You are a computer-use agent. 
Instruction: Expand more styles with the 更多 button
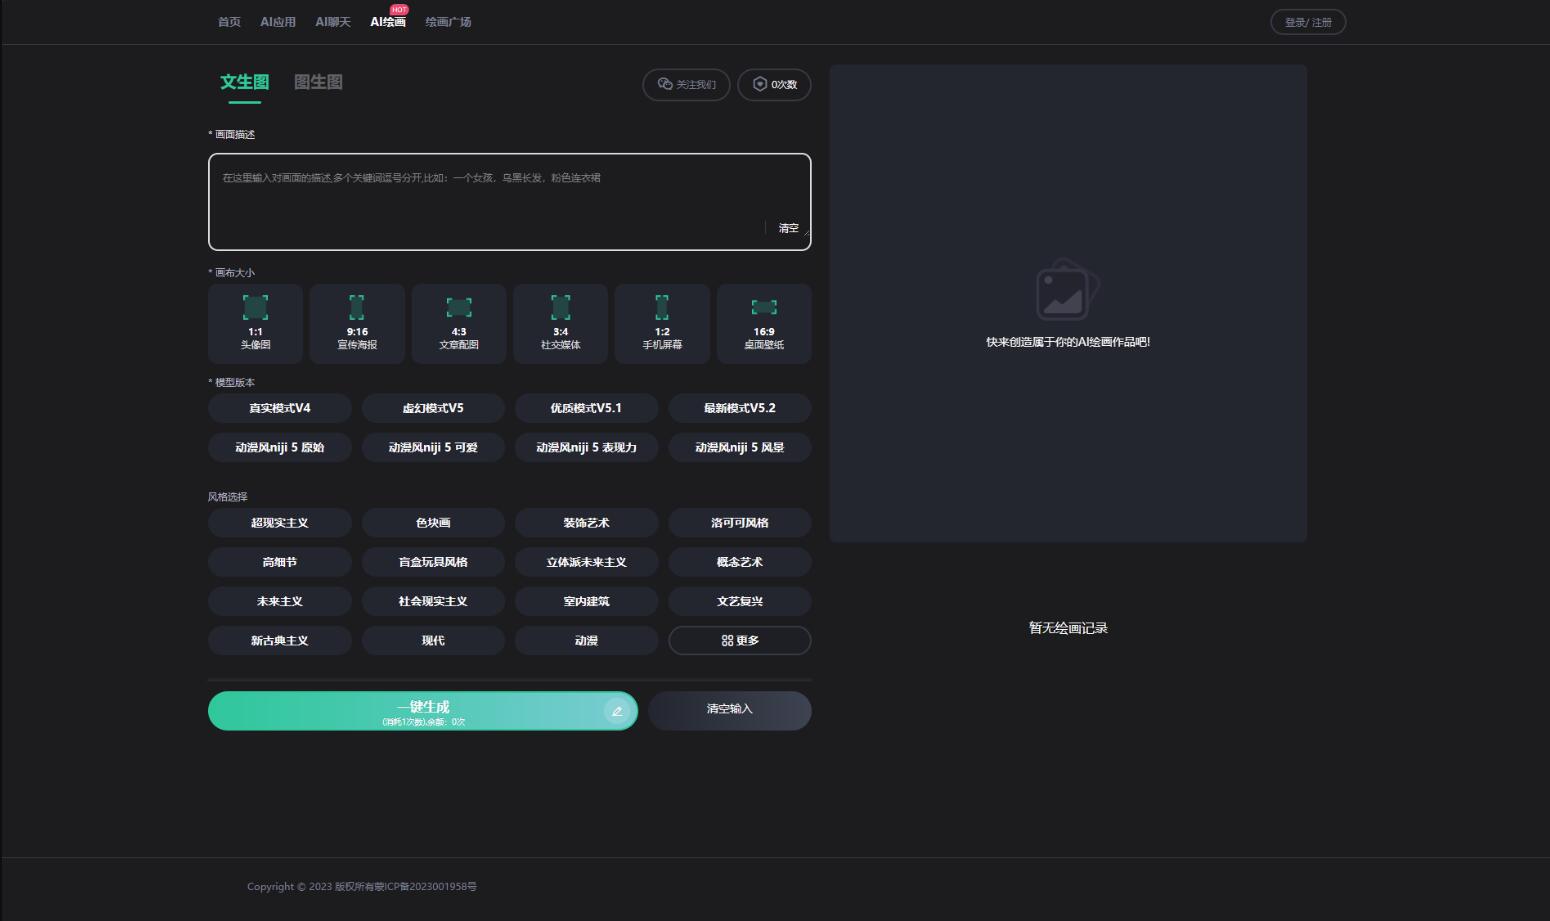coord(740,640)
